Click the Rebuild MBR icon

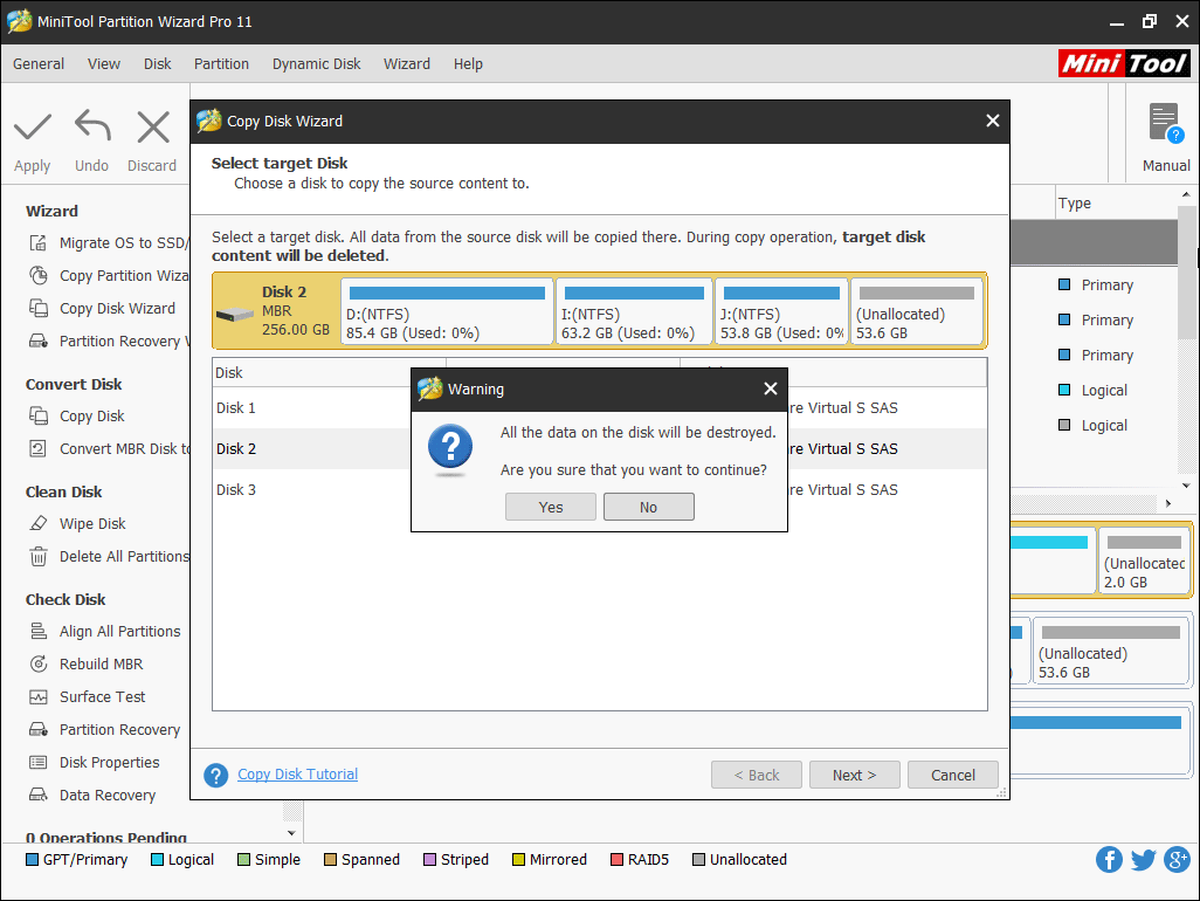point(39,664)
